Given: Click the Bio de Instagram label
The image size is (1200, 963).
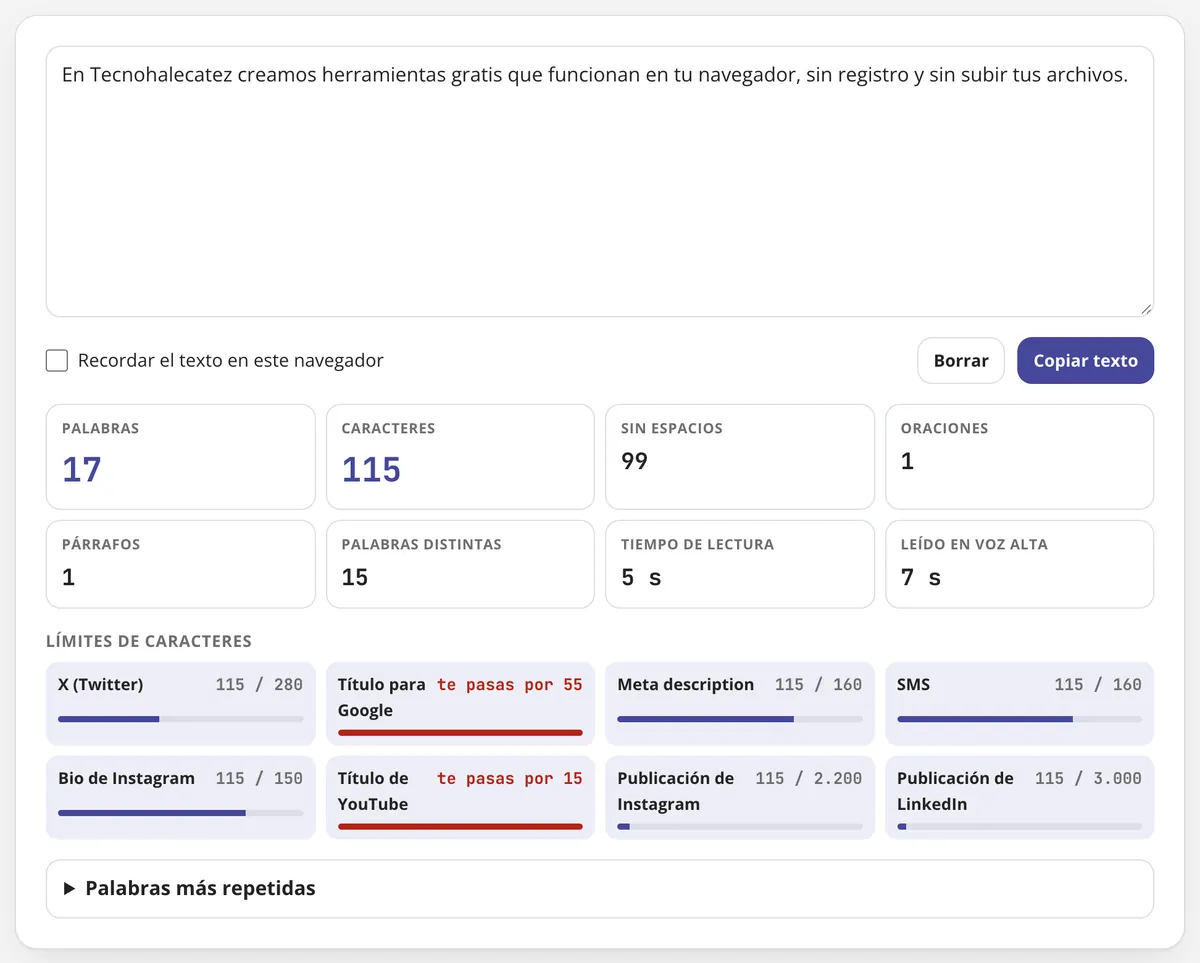Looking at the screenshot, I should click(x=127, y=778).
